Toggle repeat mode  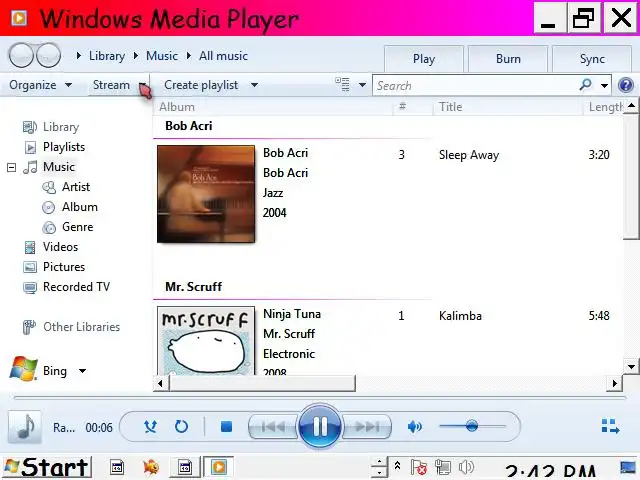181,427
